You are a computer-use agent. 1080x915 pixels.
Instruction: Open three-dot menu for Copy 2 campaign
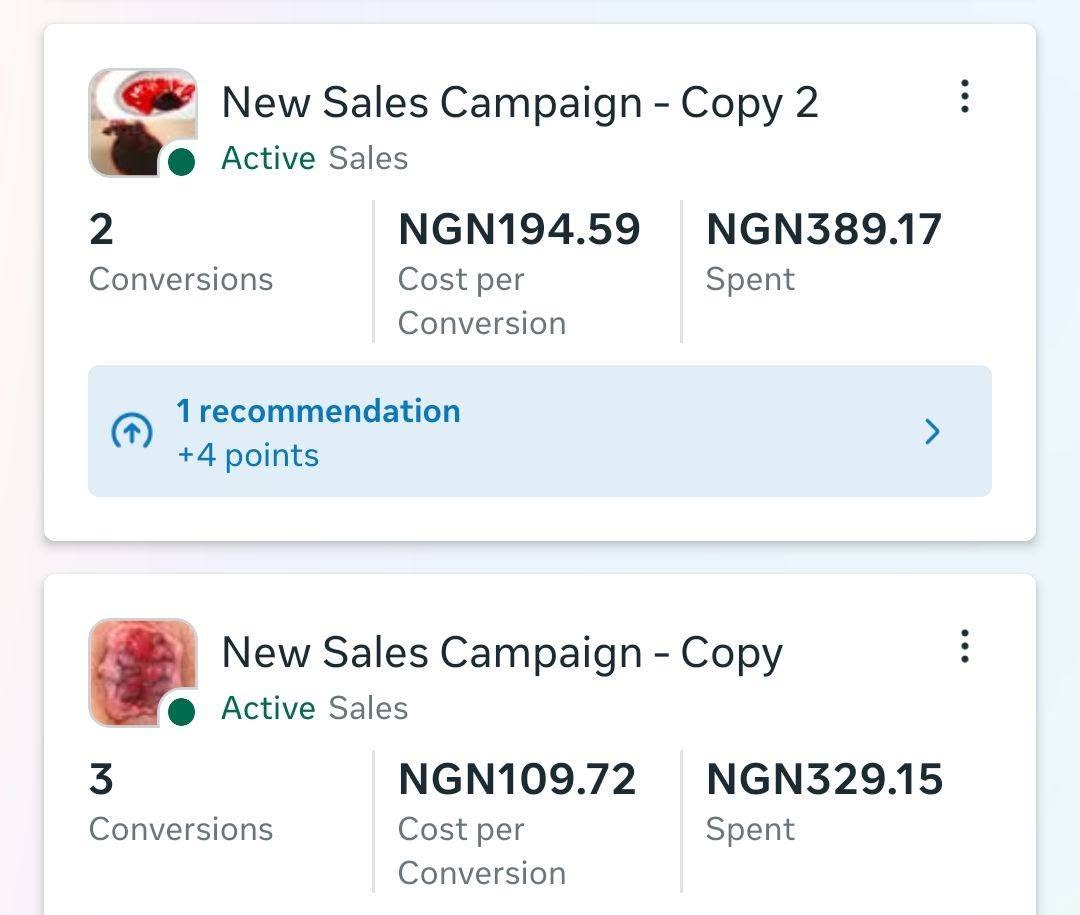click(x=965, y=96)
